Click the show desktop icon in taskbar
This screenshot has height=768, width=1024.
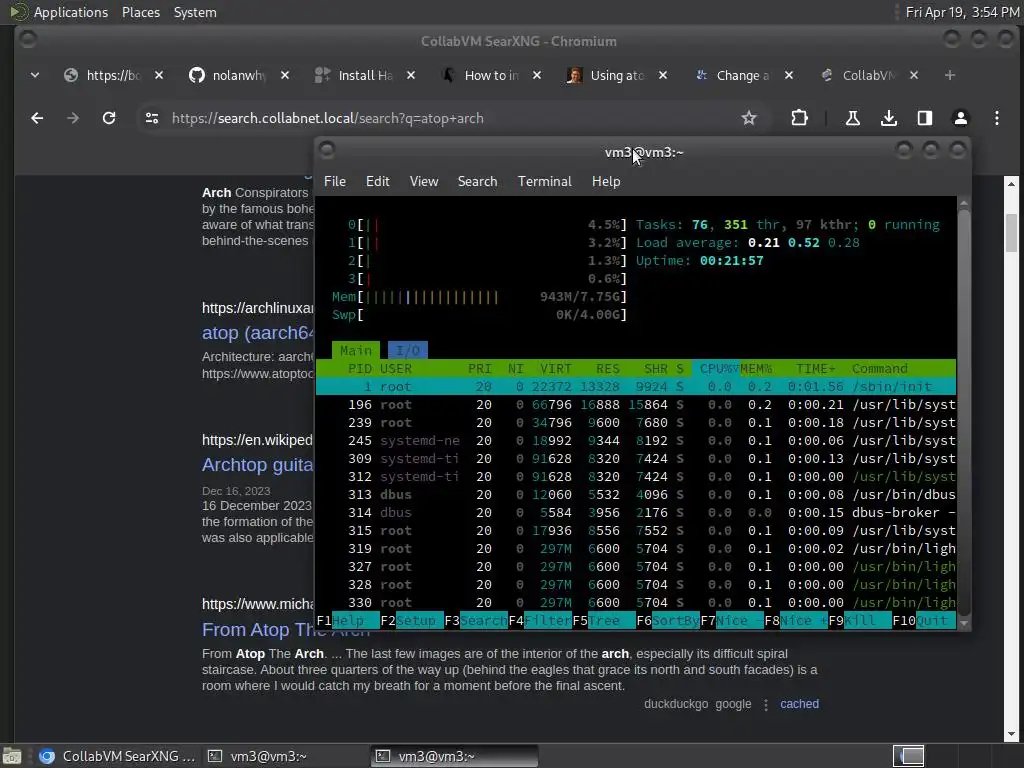(x=12, y=756)
